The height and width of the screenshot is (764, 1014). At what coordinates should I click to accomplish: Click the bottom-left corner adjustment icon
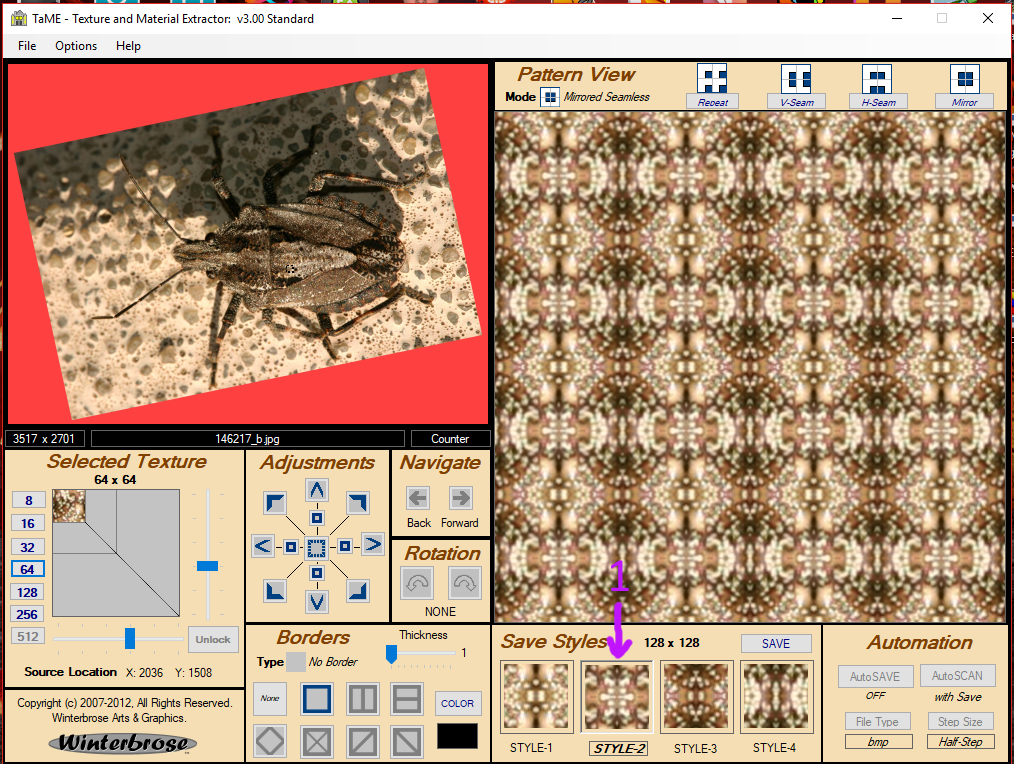275,591
